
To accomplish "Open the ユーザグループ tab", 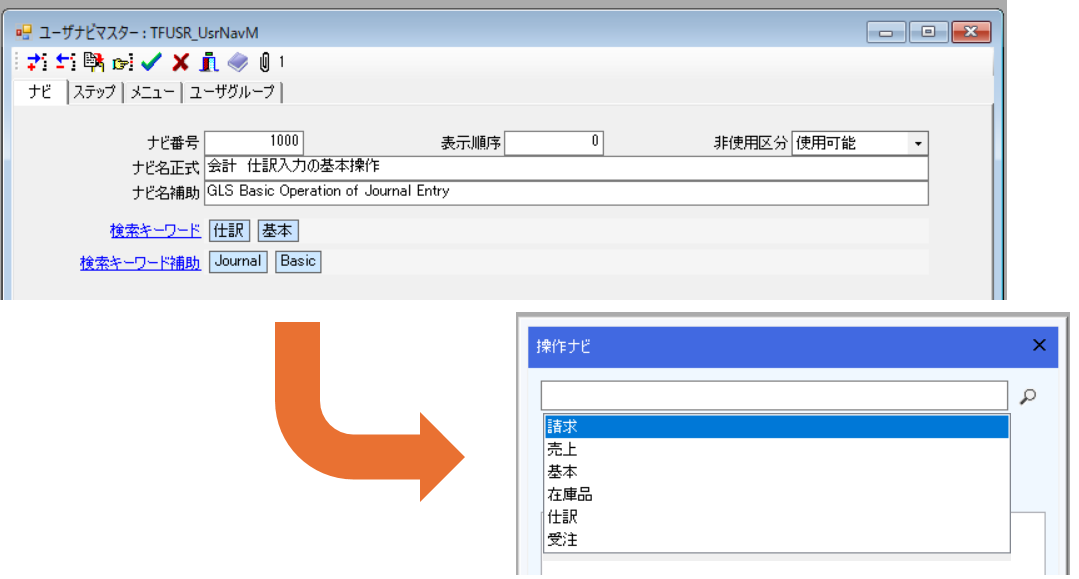I will point(232,93).
